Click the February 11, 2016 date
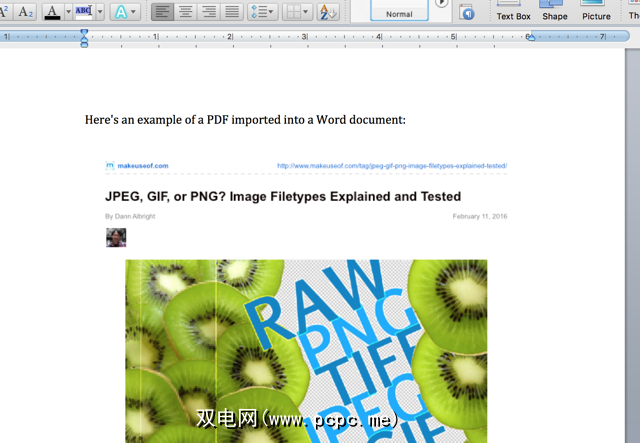Image resolution: width=640 pixels, height=443 pixels. coord(480,216)
